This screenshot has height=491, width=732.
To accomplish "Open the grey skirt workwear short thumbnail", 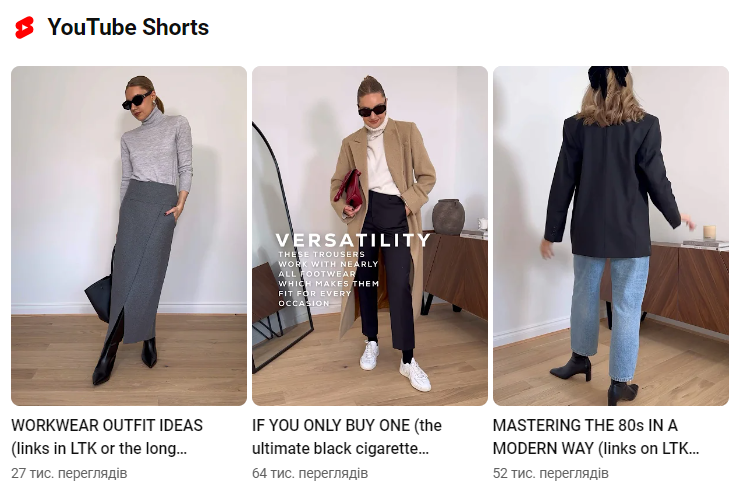I will coord(129,236).
